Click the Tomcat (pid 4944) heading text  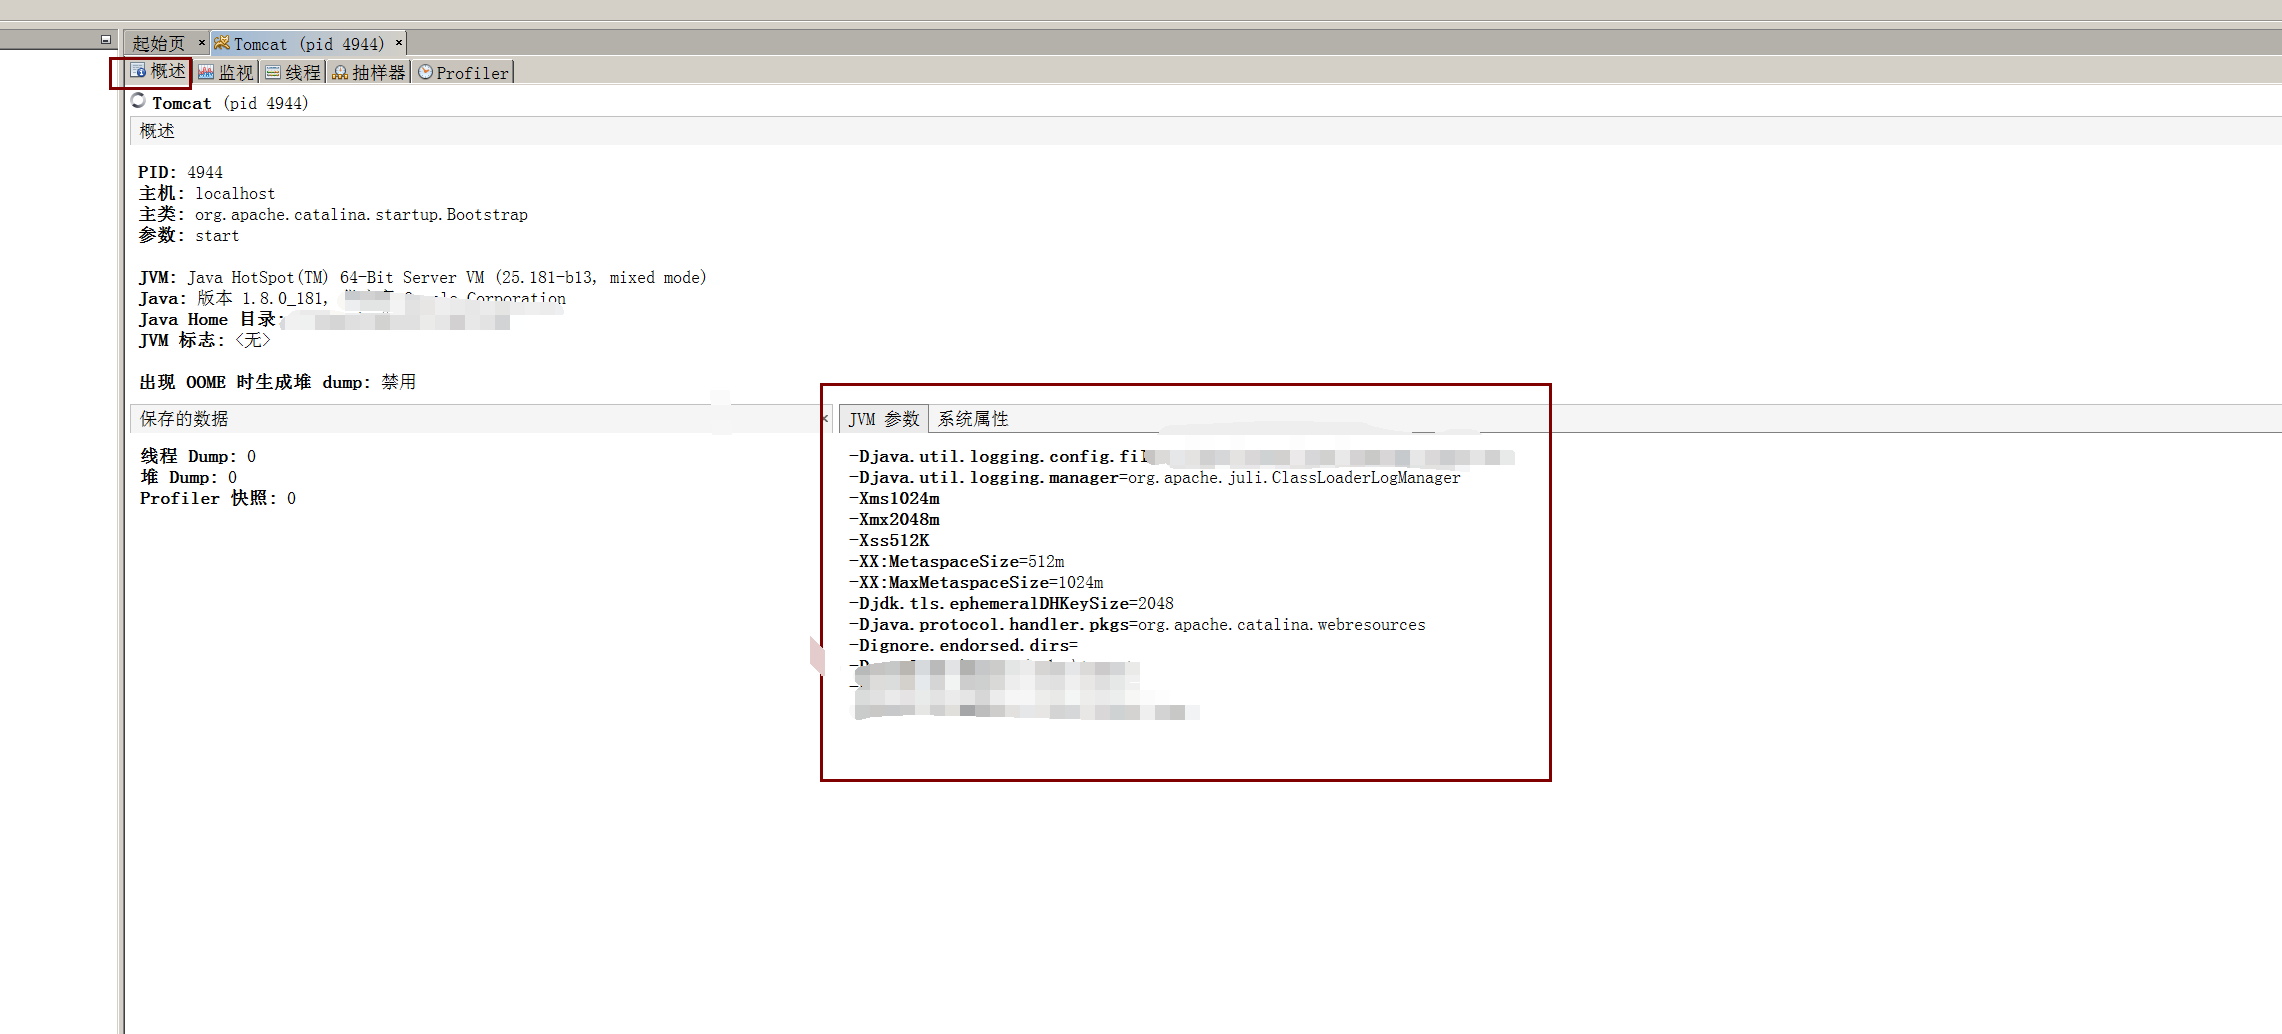click(232, 102)
